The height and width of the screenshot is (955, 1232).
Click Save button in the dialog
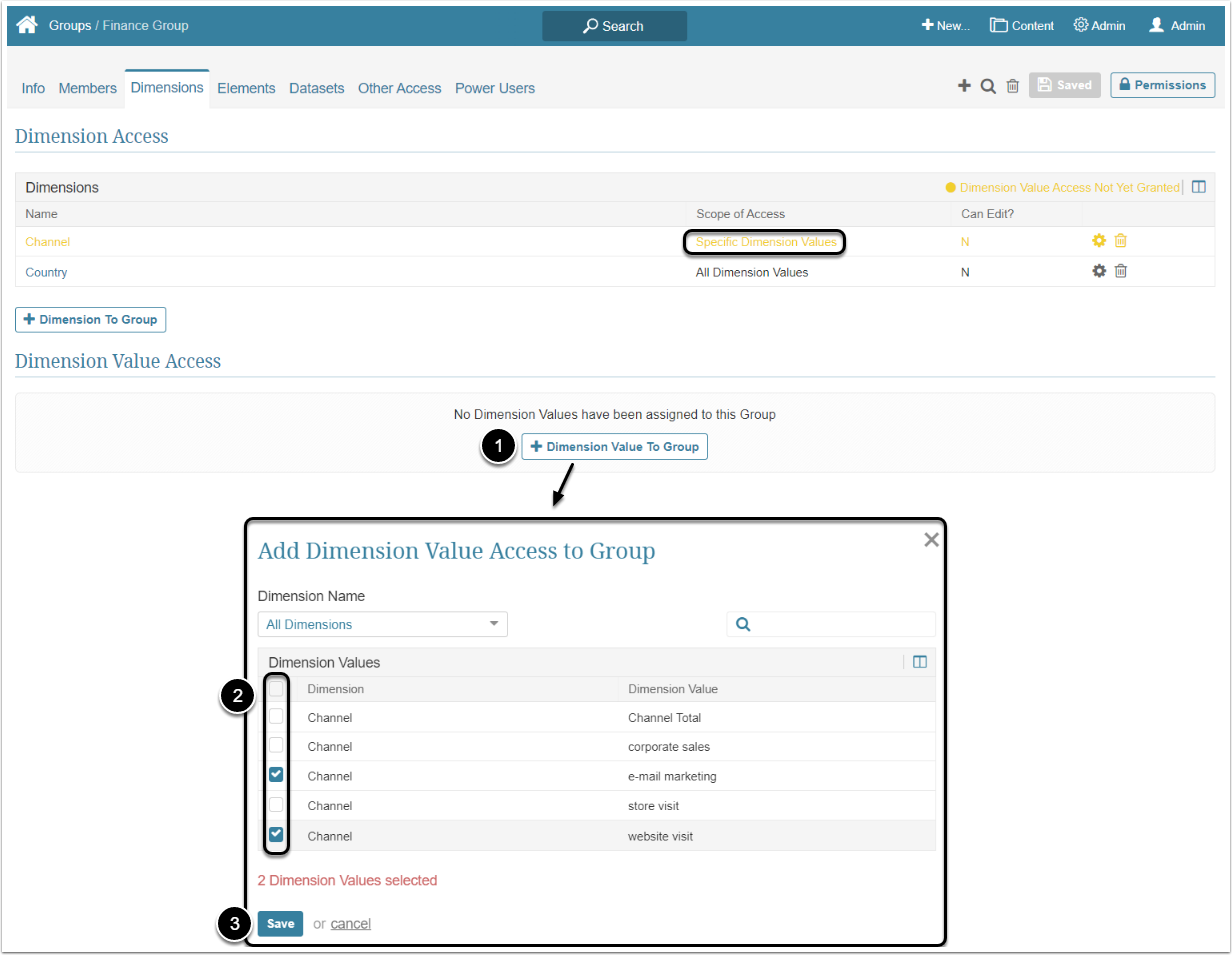coord(280,923)
